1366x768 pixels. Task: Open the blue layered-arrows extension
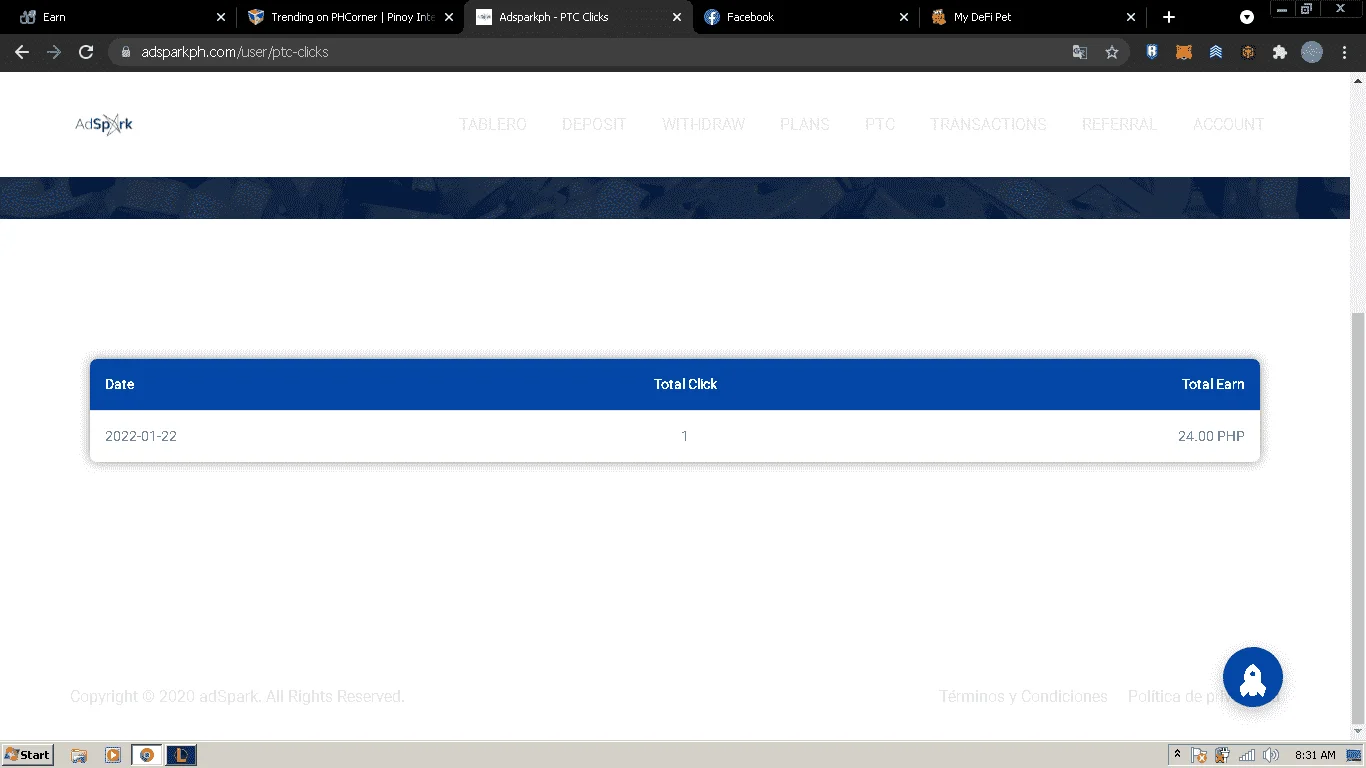tap(1216, 52)
